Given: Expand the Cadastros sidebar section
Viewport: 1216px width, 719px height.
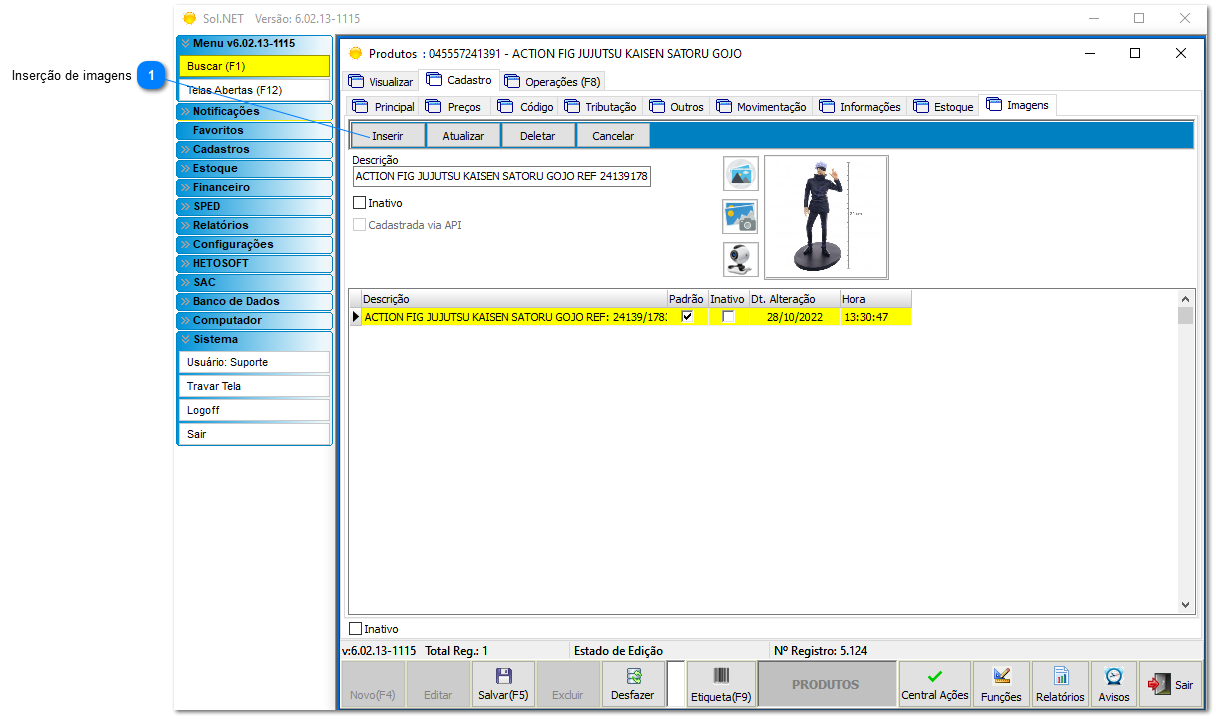Looking at the screenshot, I should [x=254, y=149].
